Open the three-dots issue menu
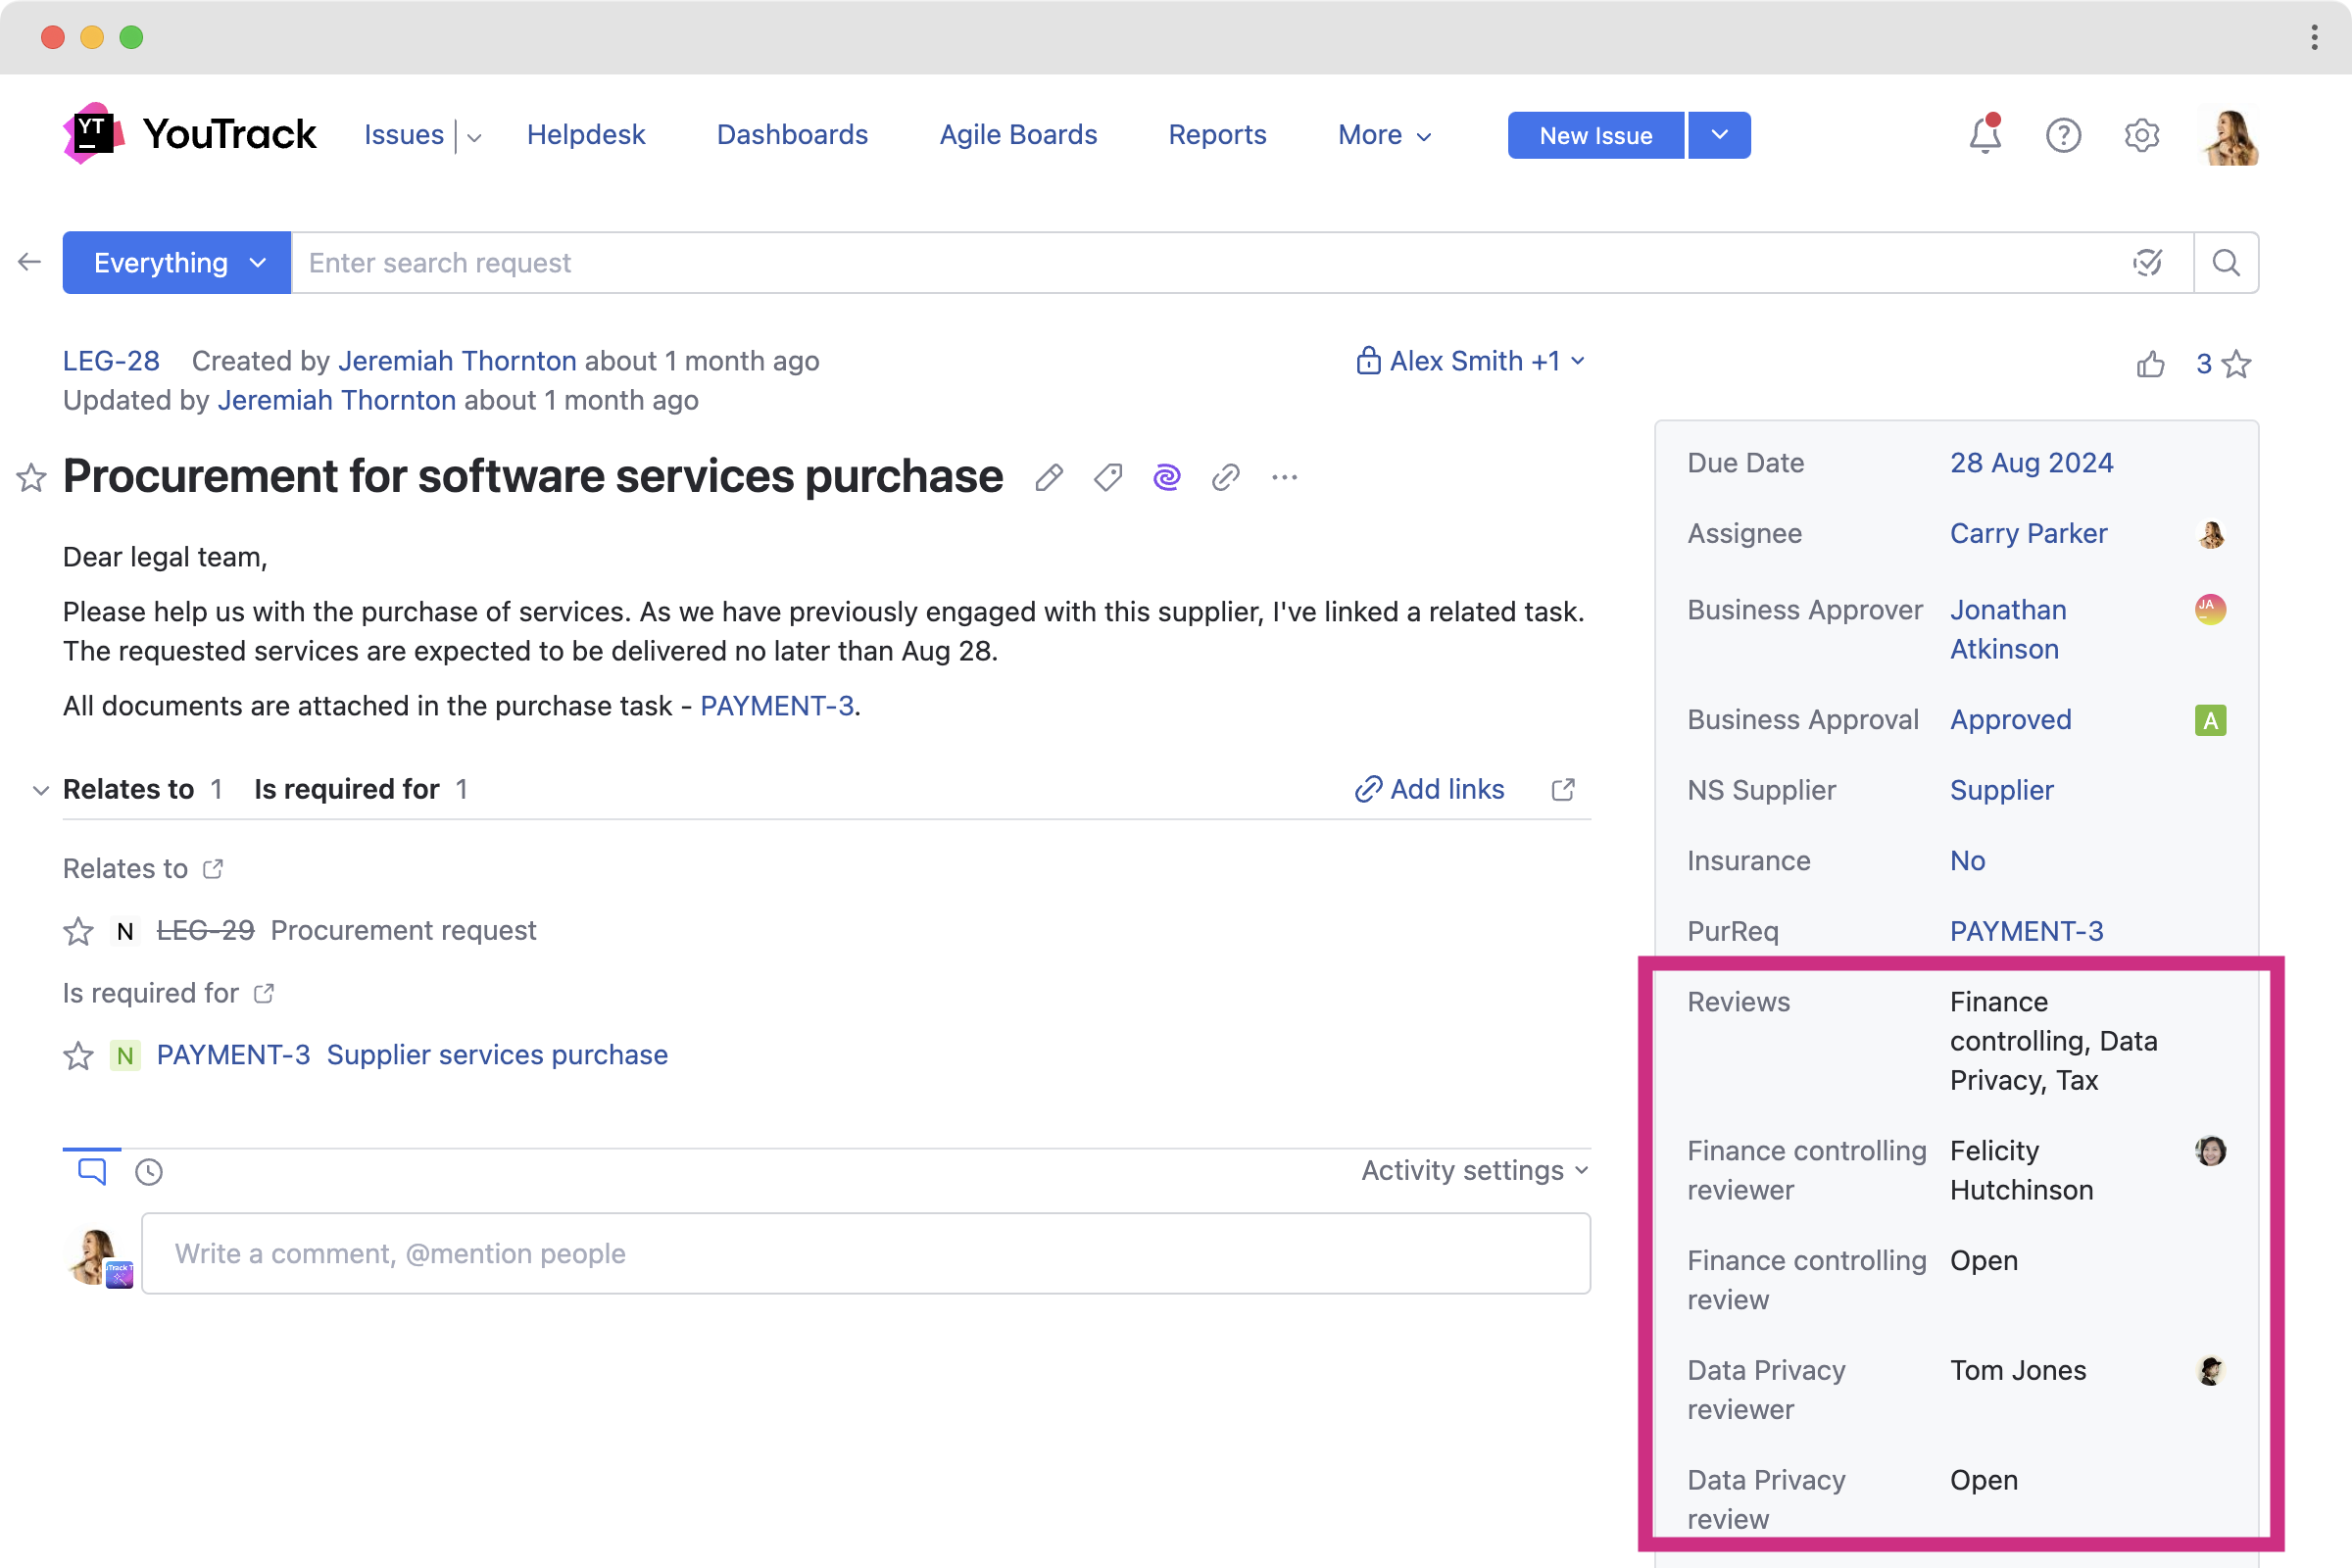The height and width of the screenshot is (1568, 2352). point(1285,478)
